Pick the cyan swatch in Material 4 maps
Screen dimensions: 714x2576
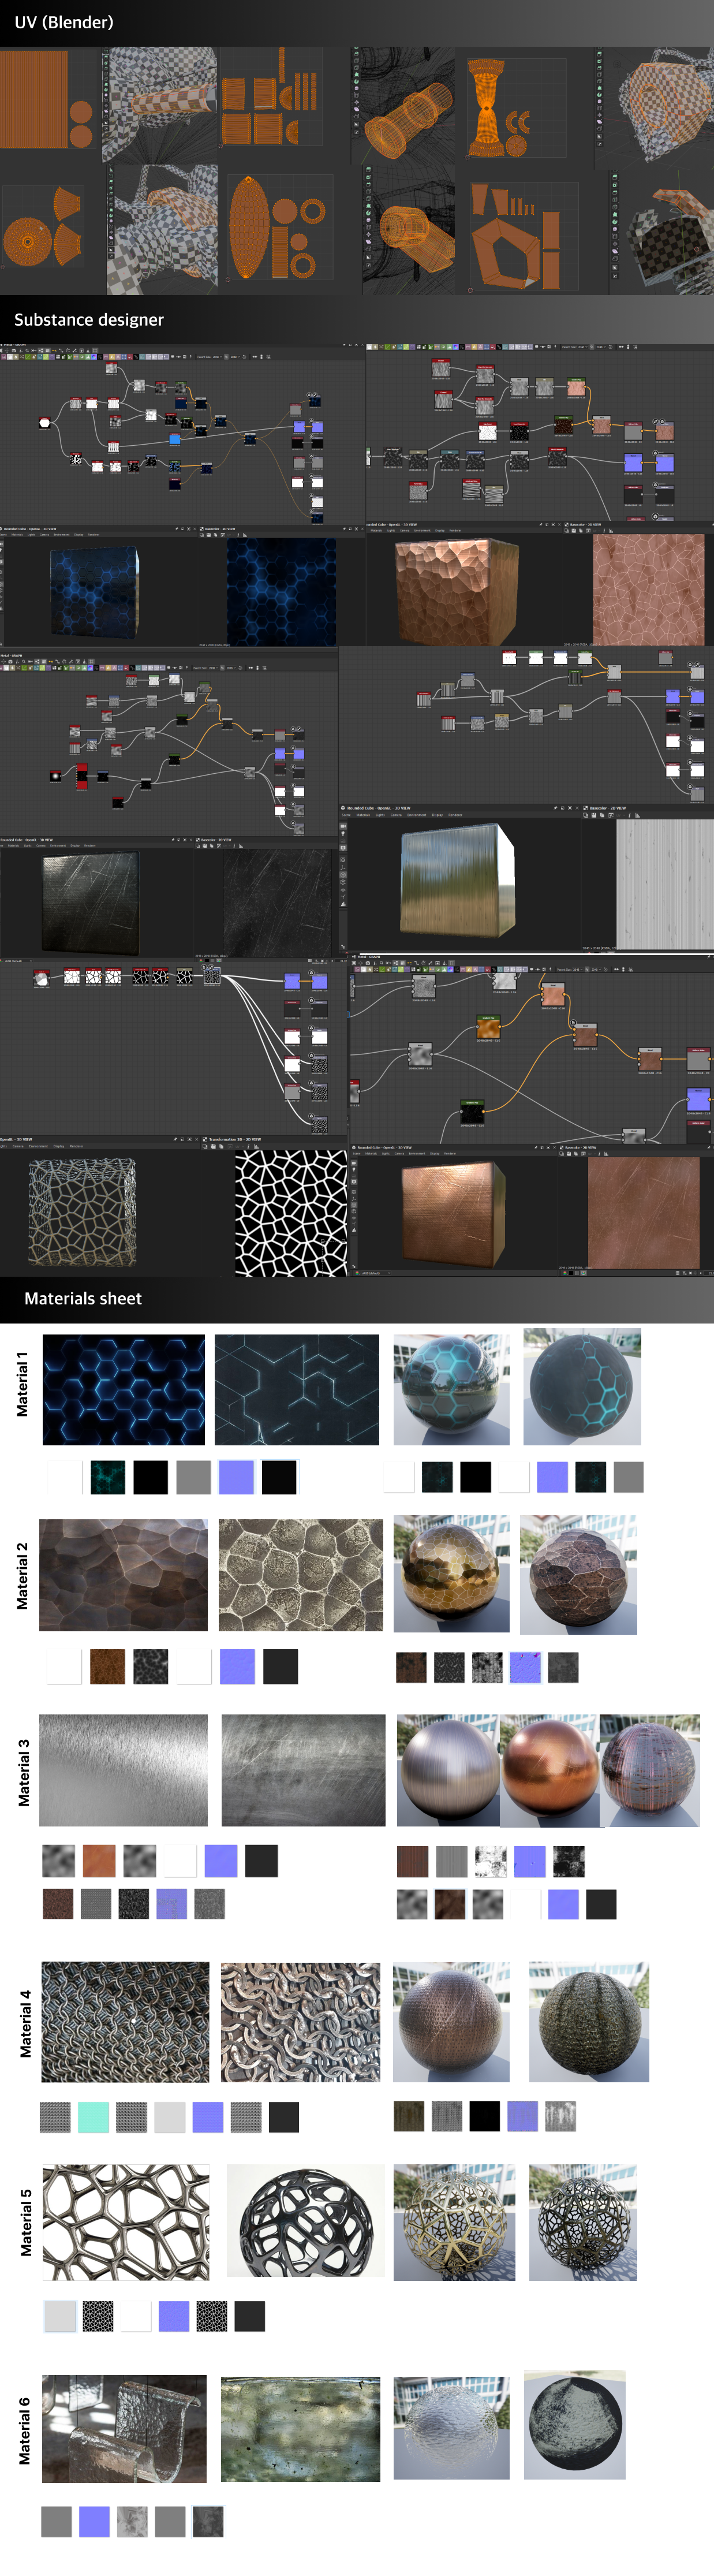click(93, 2117)
